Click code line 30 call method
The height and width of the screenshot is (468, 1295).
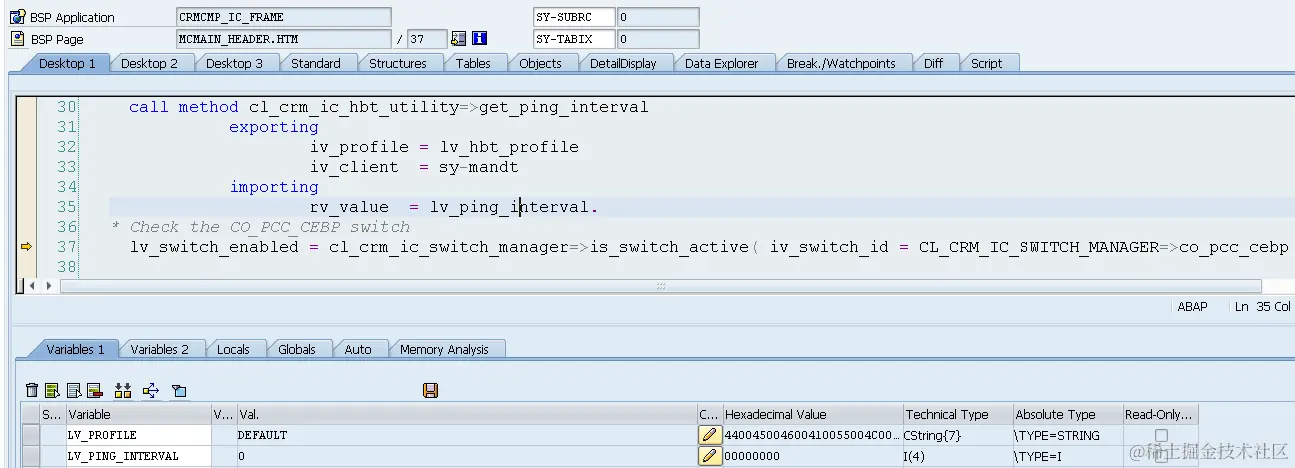(x=389, y=107)
